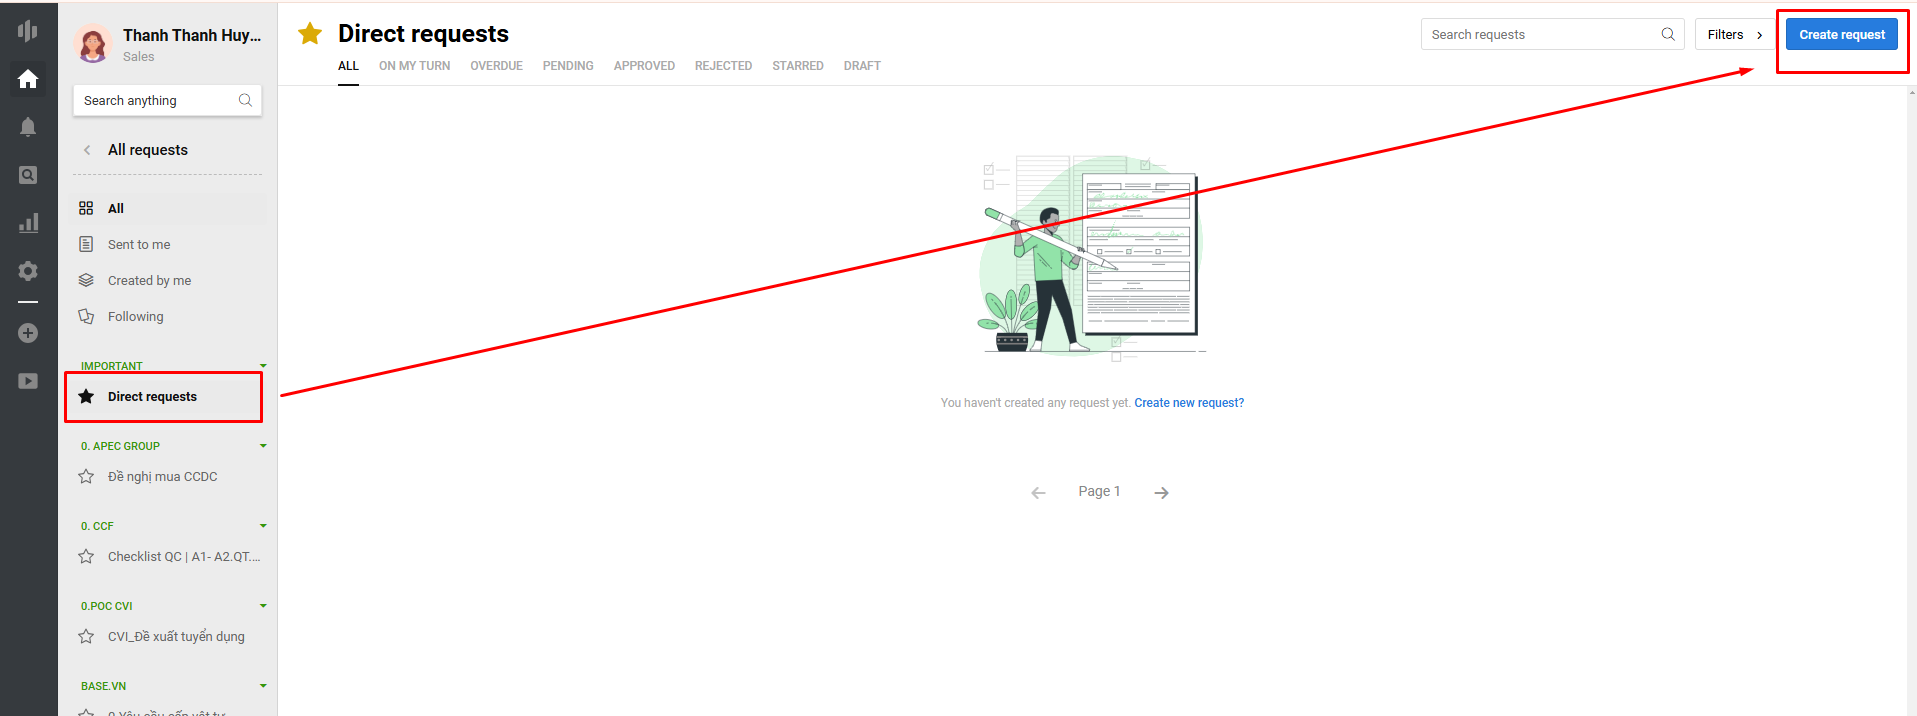Click the icon beside Following
The width and height of the screenshot is (1917, 716).
86,316
